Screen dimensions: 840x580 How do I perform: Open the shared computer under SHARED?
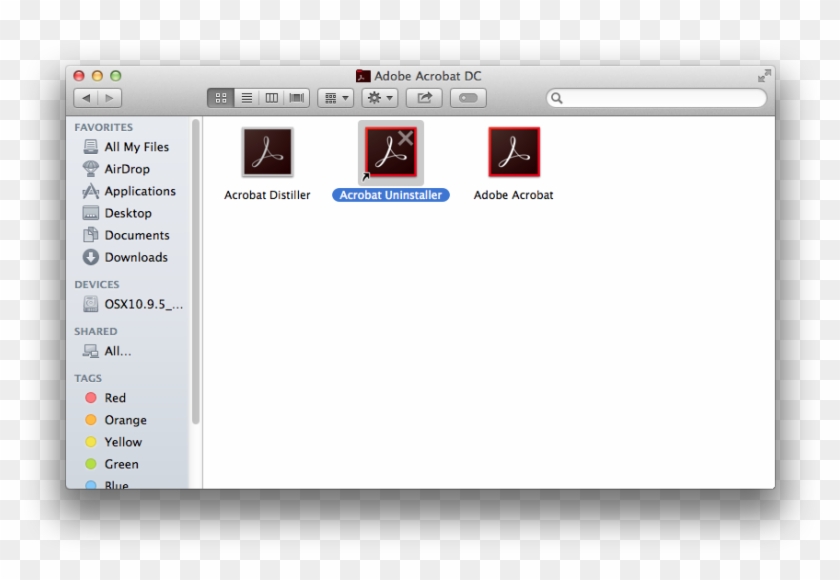(x=115, y=351)
